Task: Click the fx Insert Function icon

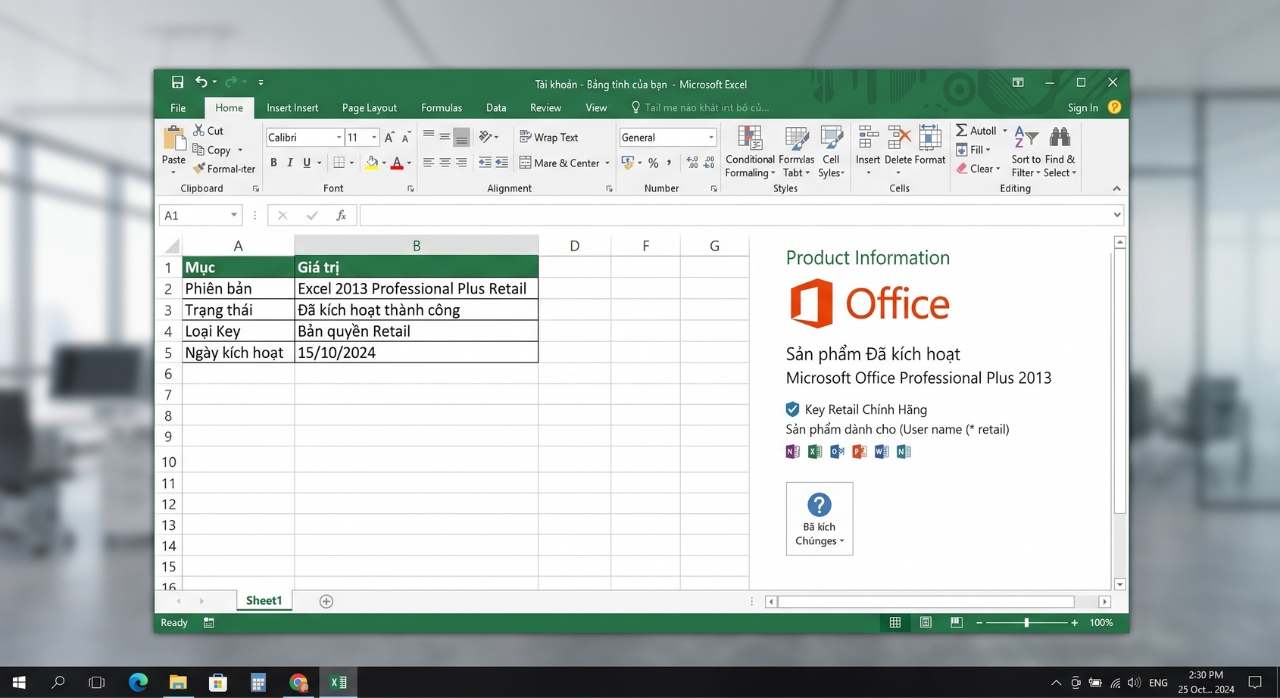Action: (341, 215)
